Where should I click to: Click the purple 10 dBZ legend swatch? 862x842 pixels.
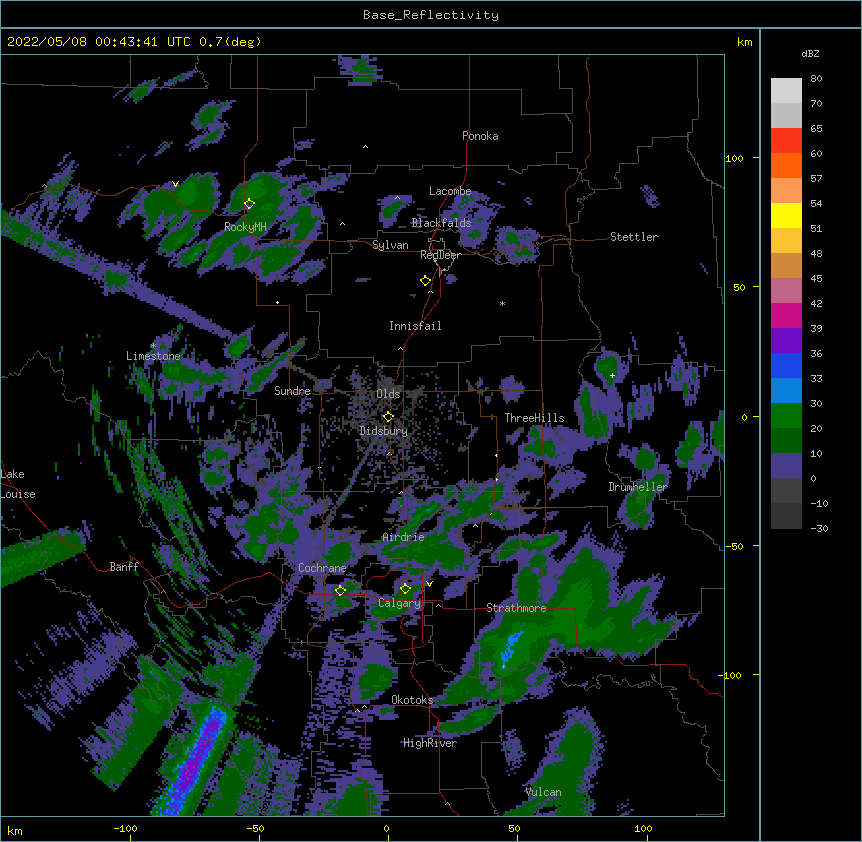tap(786, 466)
